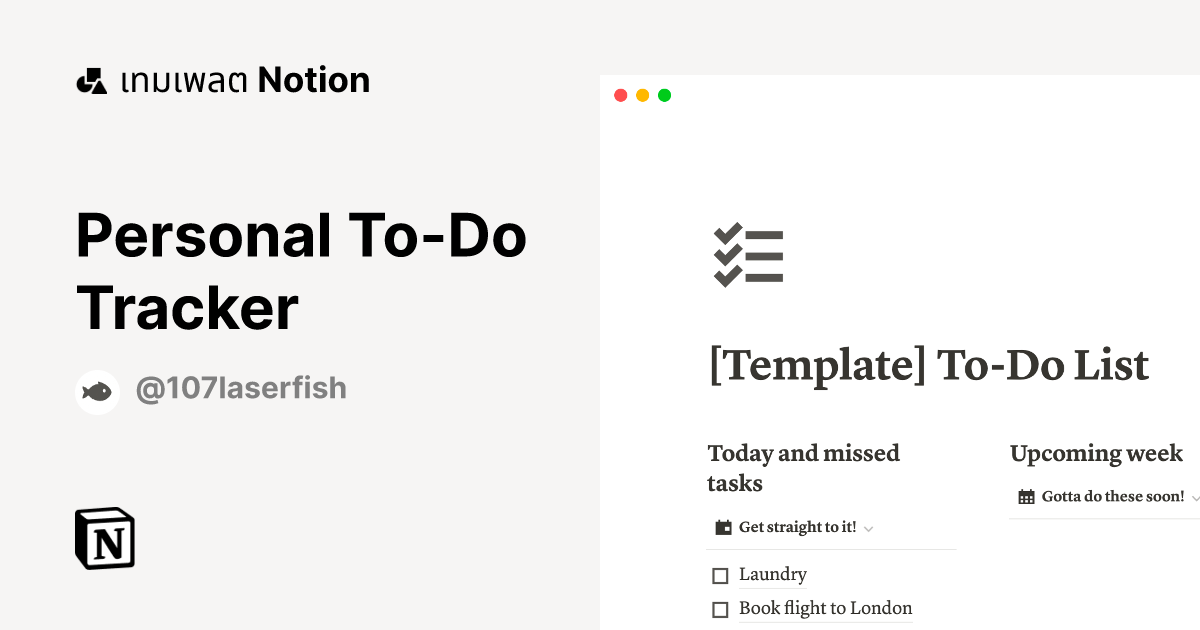The image size is (1200, 630).
Task: Click the 'Personal To-Do Tracker' title
Action: [300, 272]
